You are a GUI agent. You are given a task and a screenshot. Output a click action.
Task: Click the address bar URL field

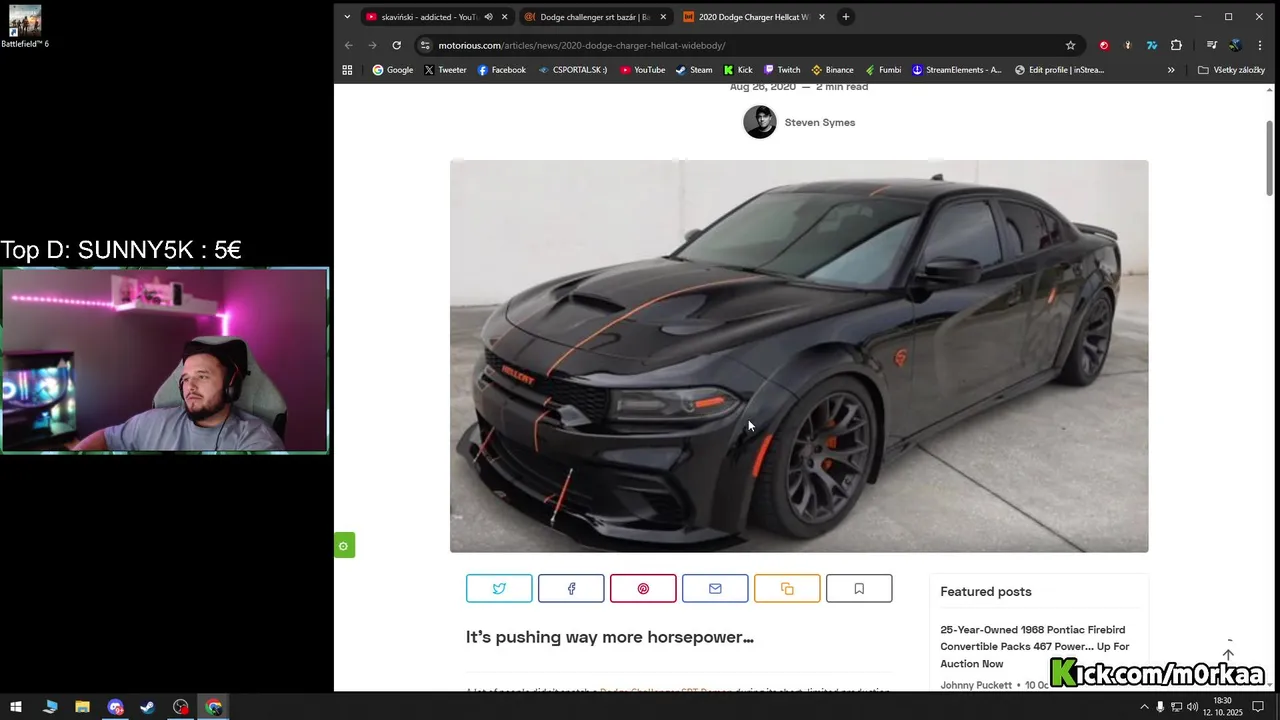point(740,45)
